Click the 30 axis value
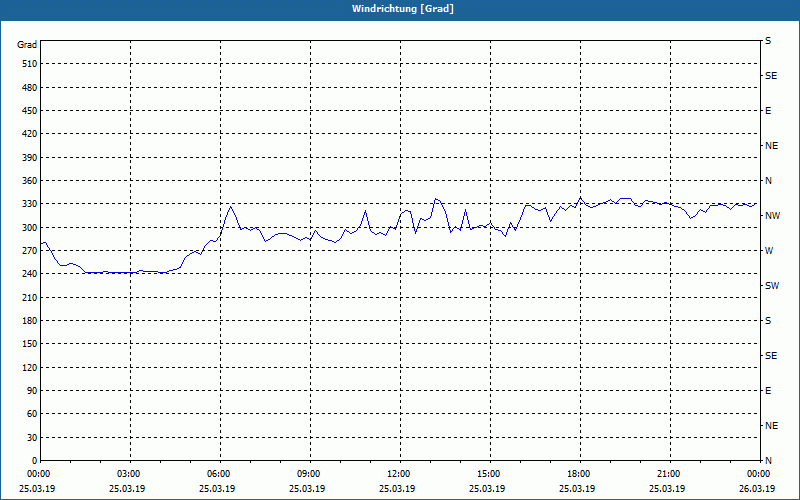Image resolution: width=800 pixels, height=500 pixels. click(x=32, y=438)
